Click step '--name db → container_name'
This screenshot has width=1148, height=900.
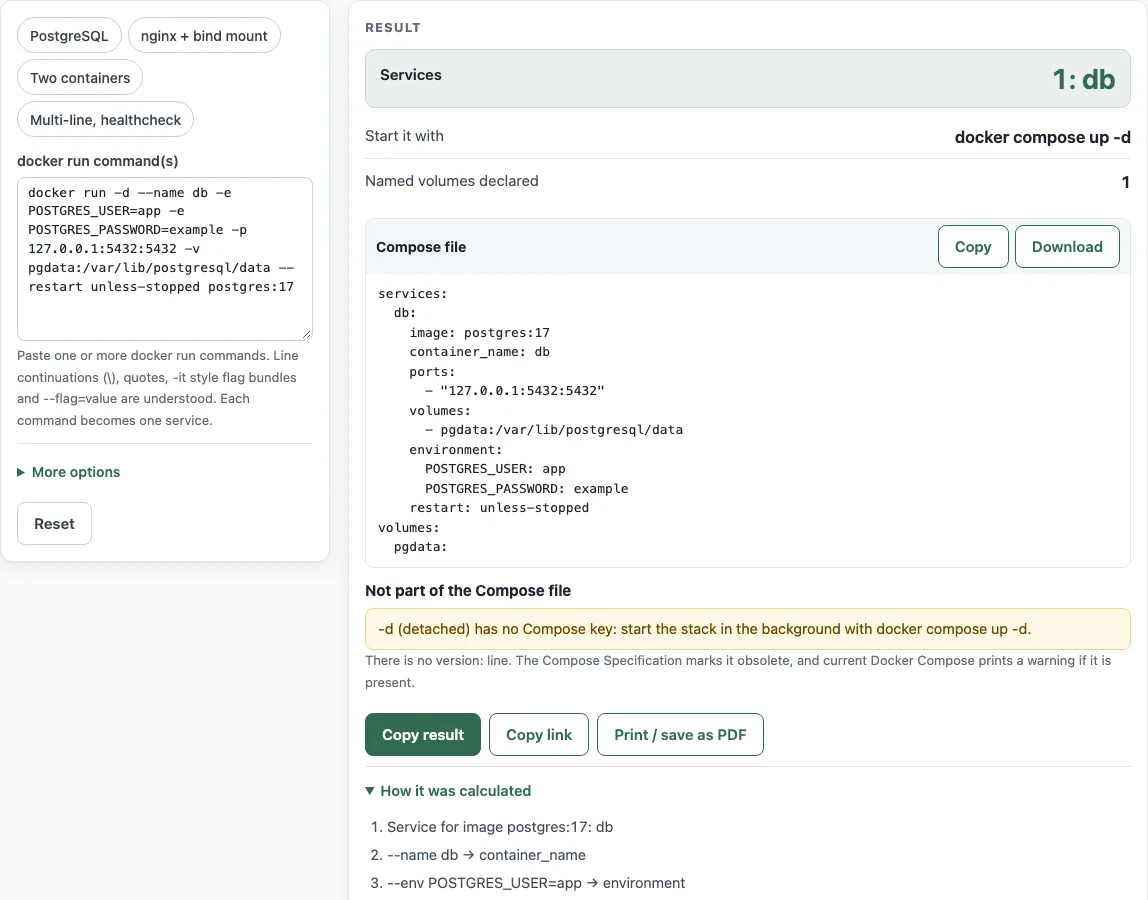pyautogui.click(x=486, y=855)
